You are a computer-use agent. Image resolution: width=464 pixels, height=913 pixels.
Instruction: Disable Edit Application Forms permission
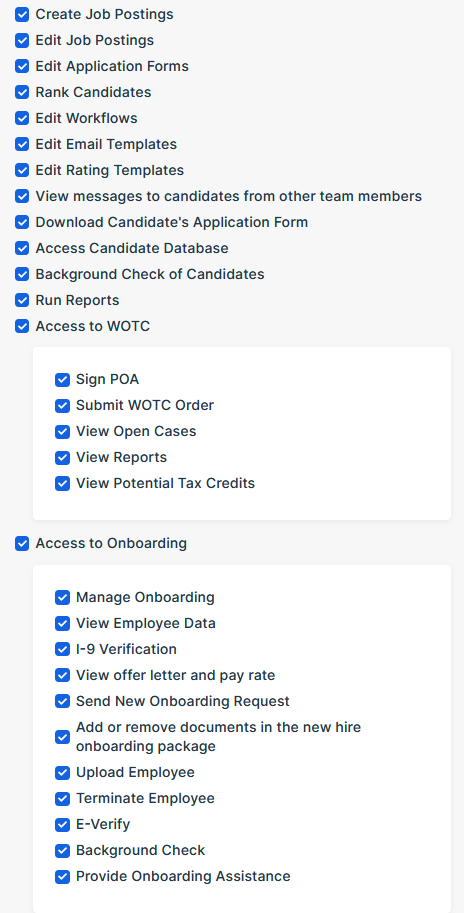tap(22, 66)
